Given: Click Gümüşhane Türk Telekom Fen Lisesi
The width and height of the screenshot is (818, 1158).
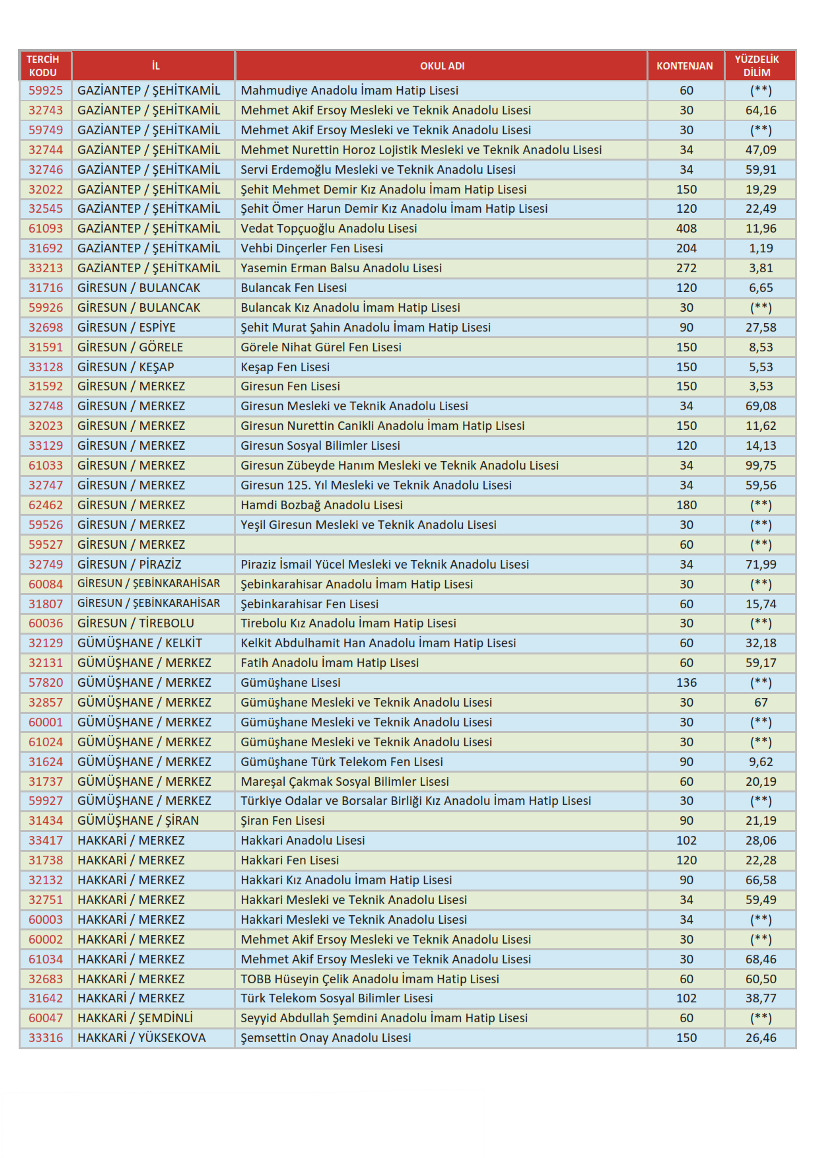Looking at the screenshot, I should [x=342, y=761].
